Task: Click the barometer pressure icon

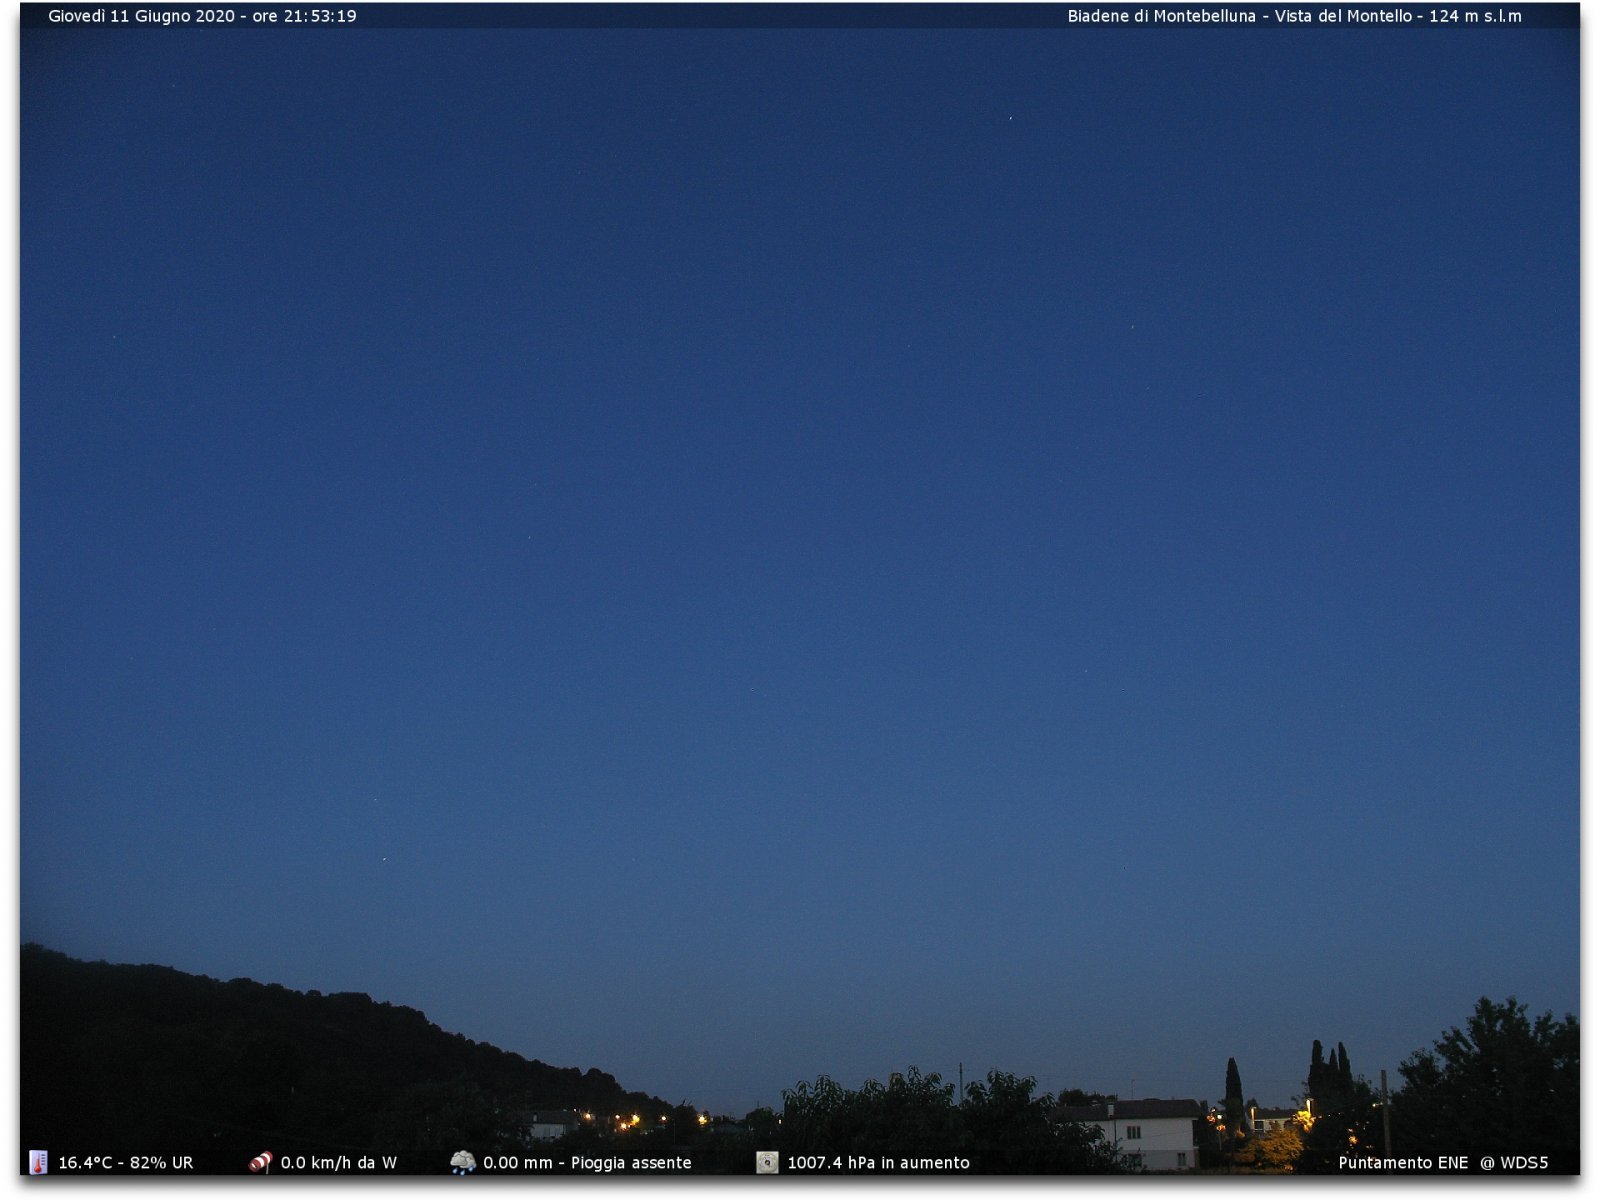Action: pos(767,1162)
